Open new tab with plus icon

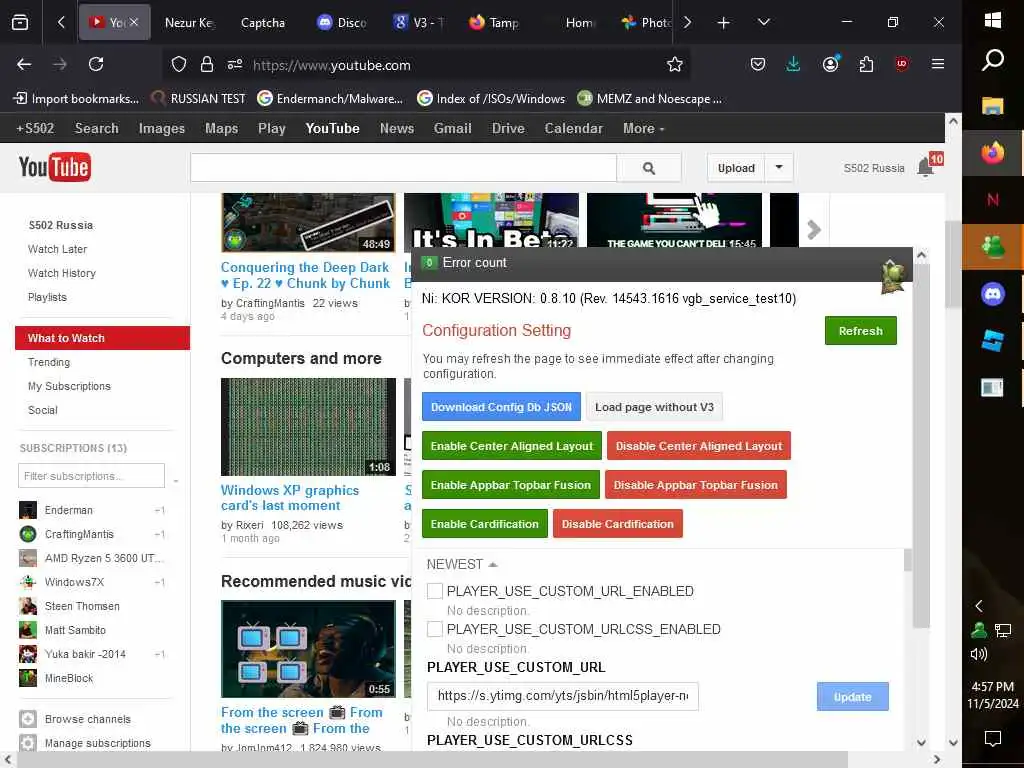point(724,23)
